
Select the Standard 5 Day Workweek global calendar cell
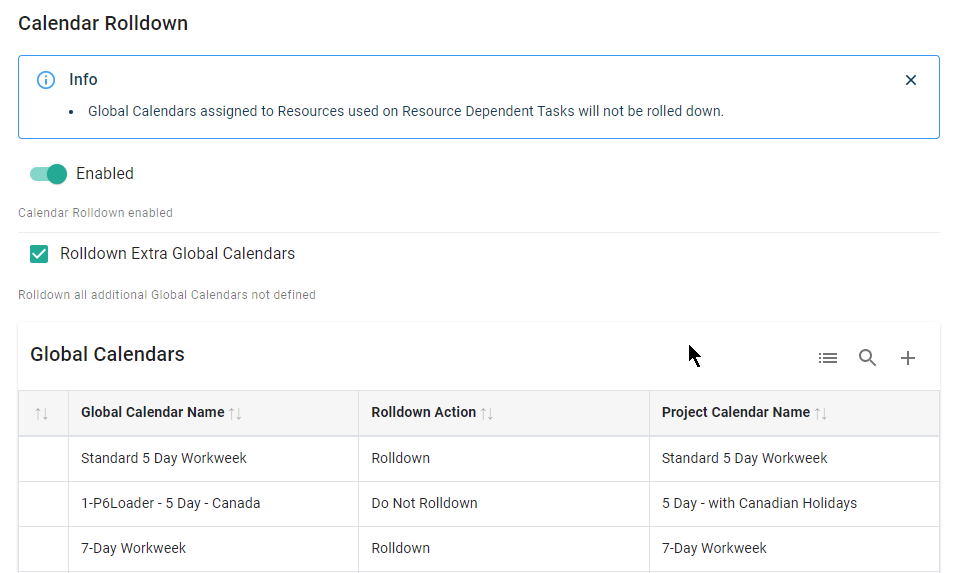[x=164, y=458]
